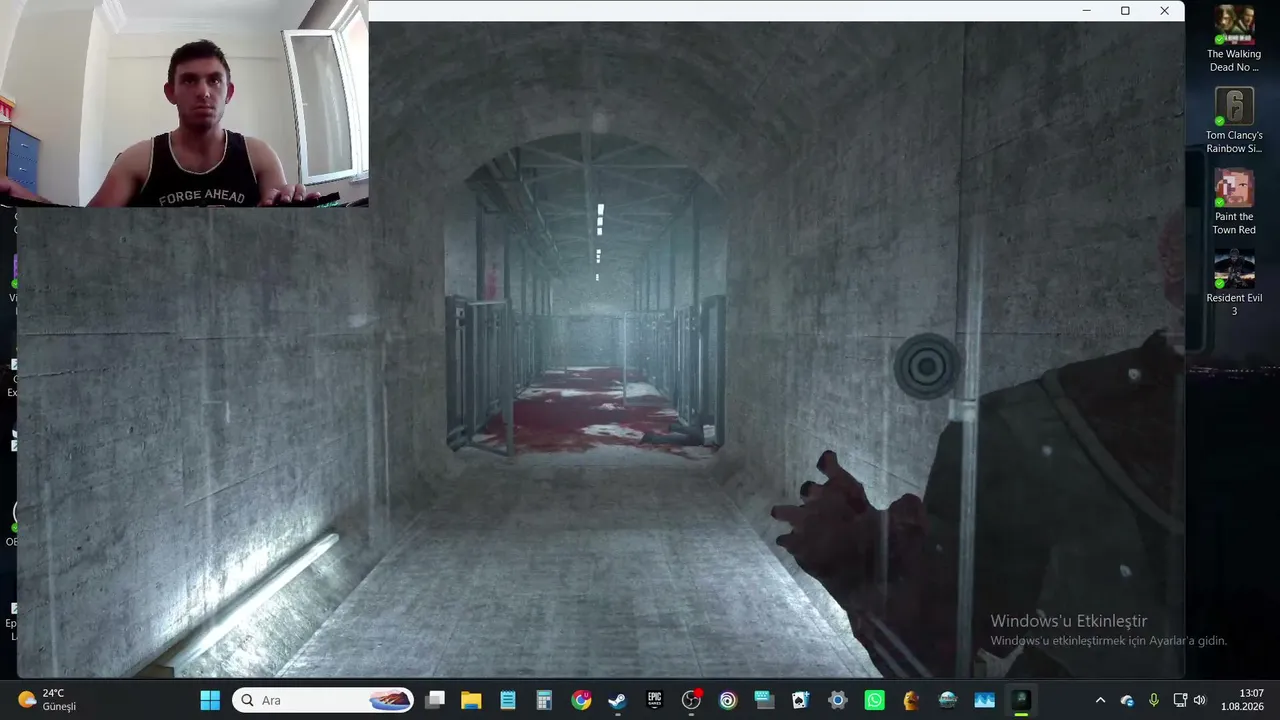The width and height of the screenshot is (1280, 720).
Task: Open OBS Studio with red recording dot
Action: [x=691, y=700]
